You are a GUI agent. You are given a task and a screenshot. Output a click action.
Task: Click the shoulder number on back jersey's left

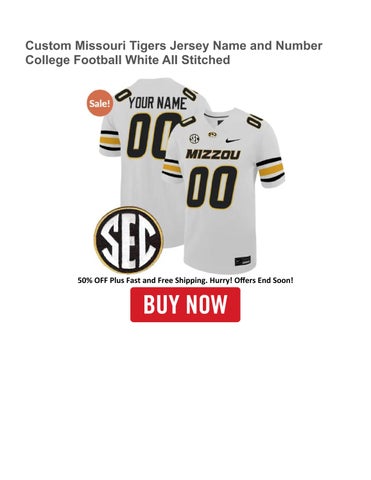pos(122,95)
